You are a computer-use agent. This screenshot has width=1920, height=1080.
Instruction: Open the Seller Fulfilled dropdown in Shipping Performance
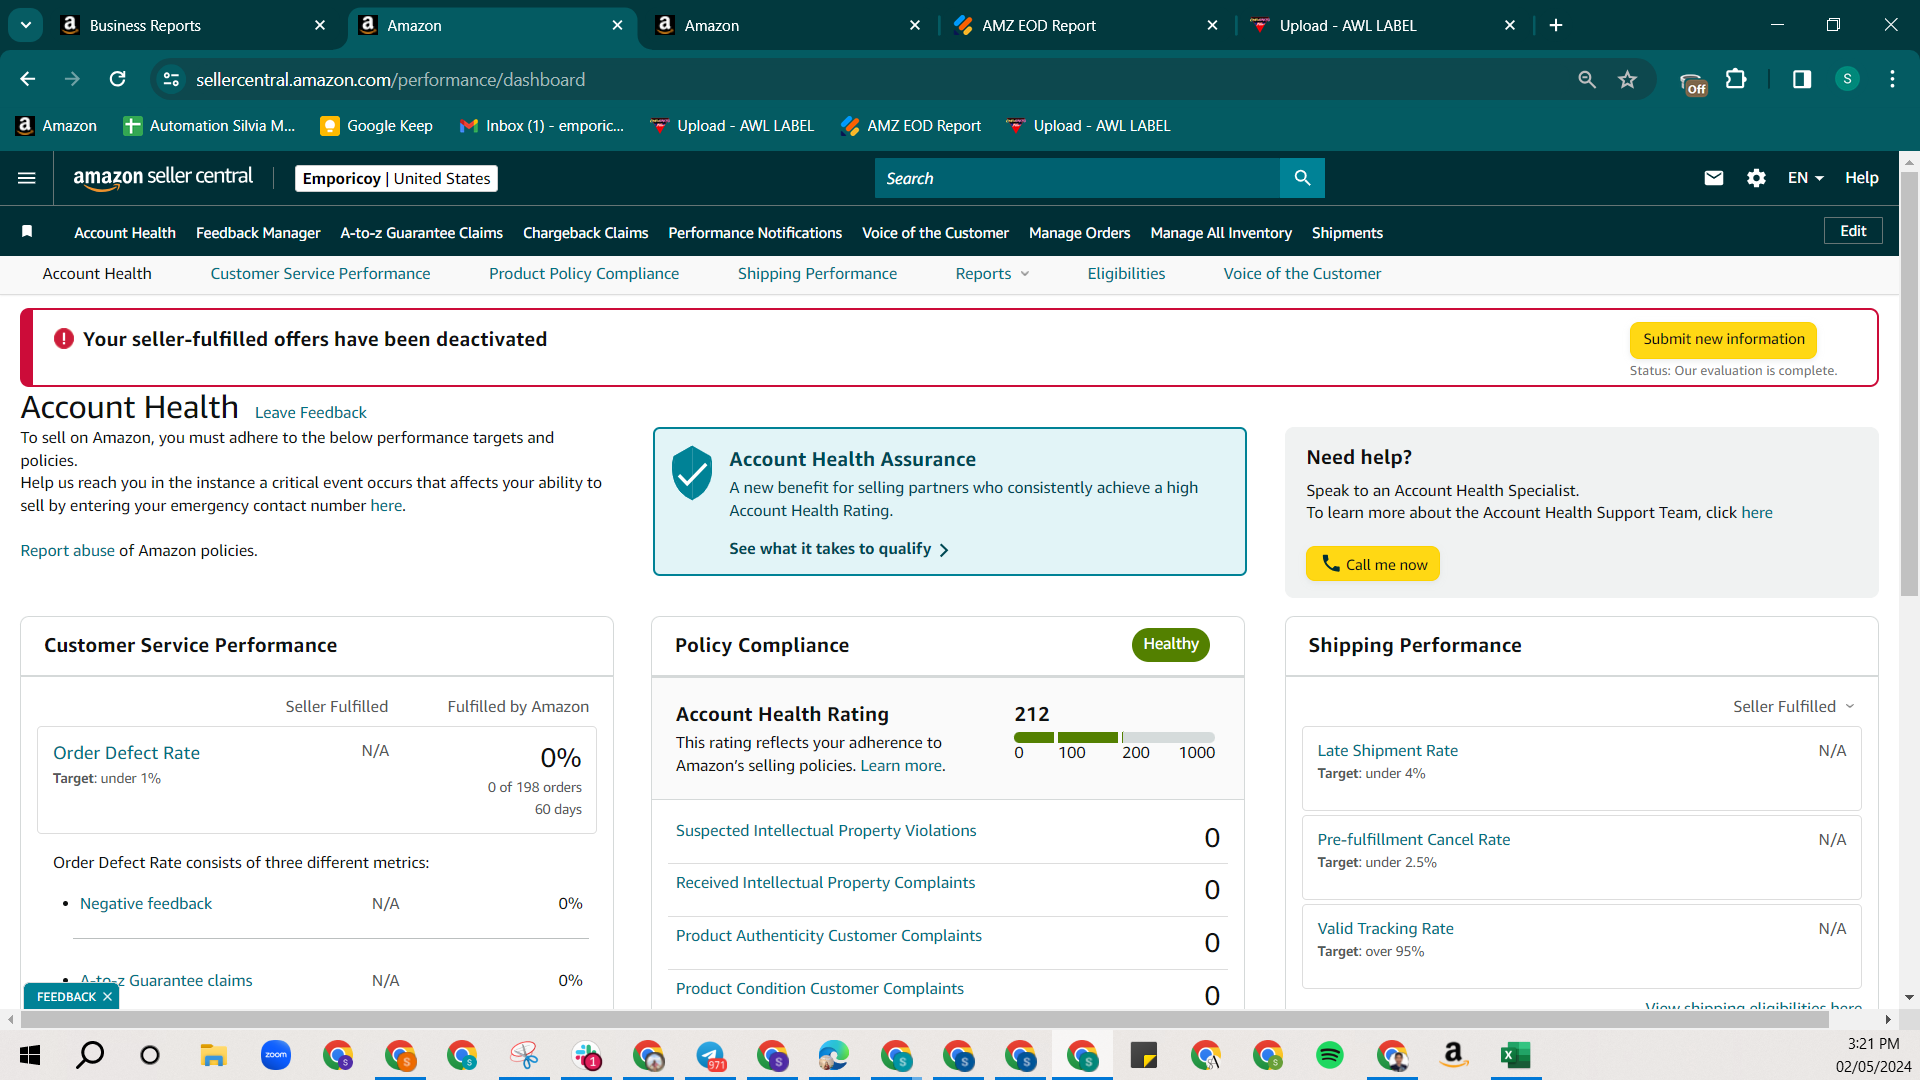point(1794,706)
